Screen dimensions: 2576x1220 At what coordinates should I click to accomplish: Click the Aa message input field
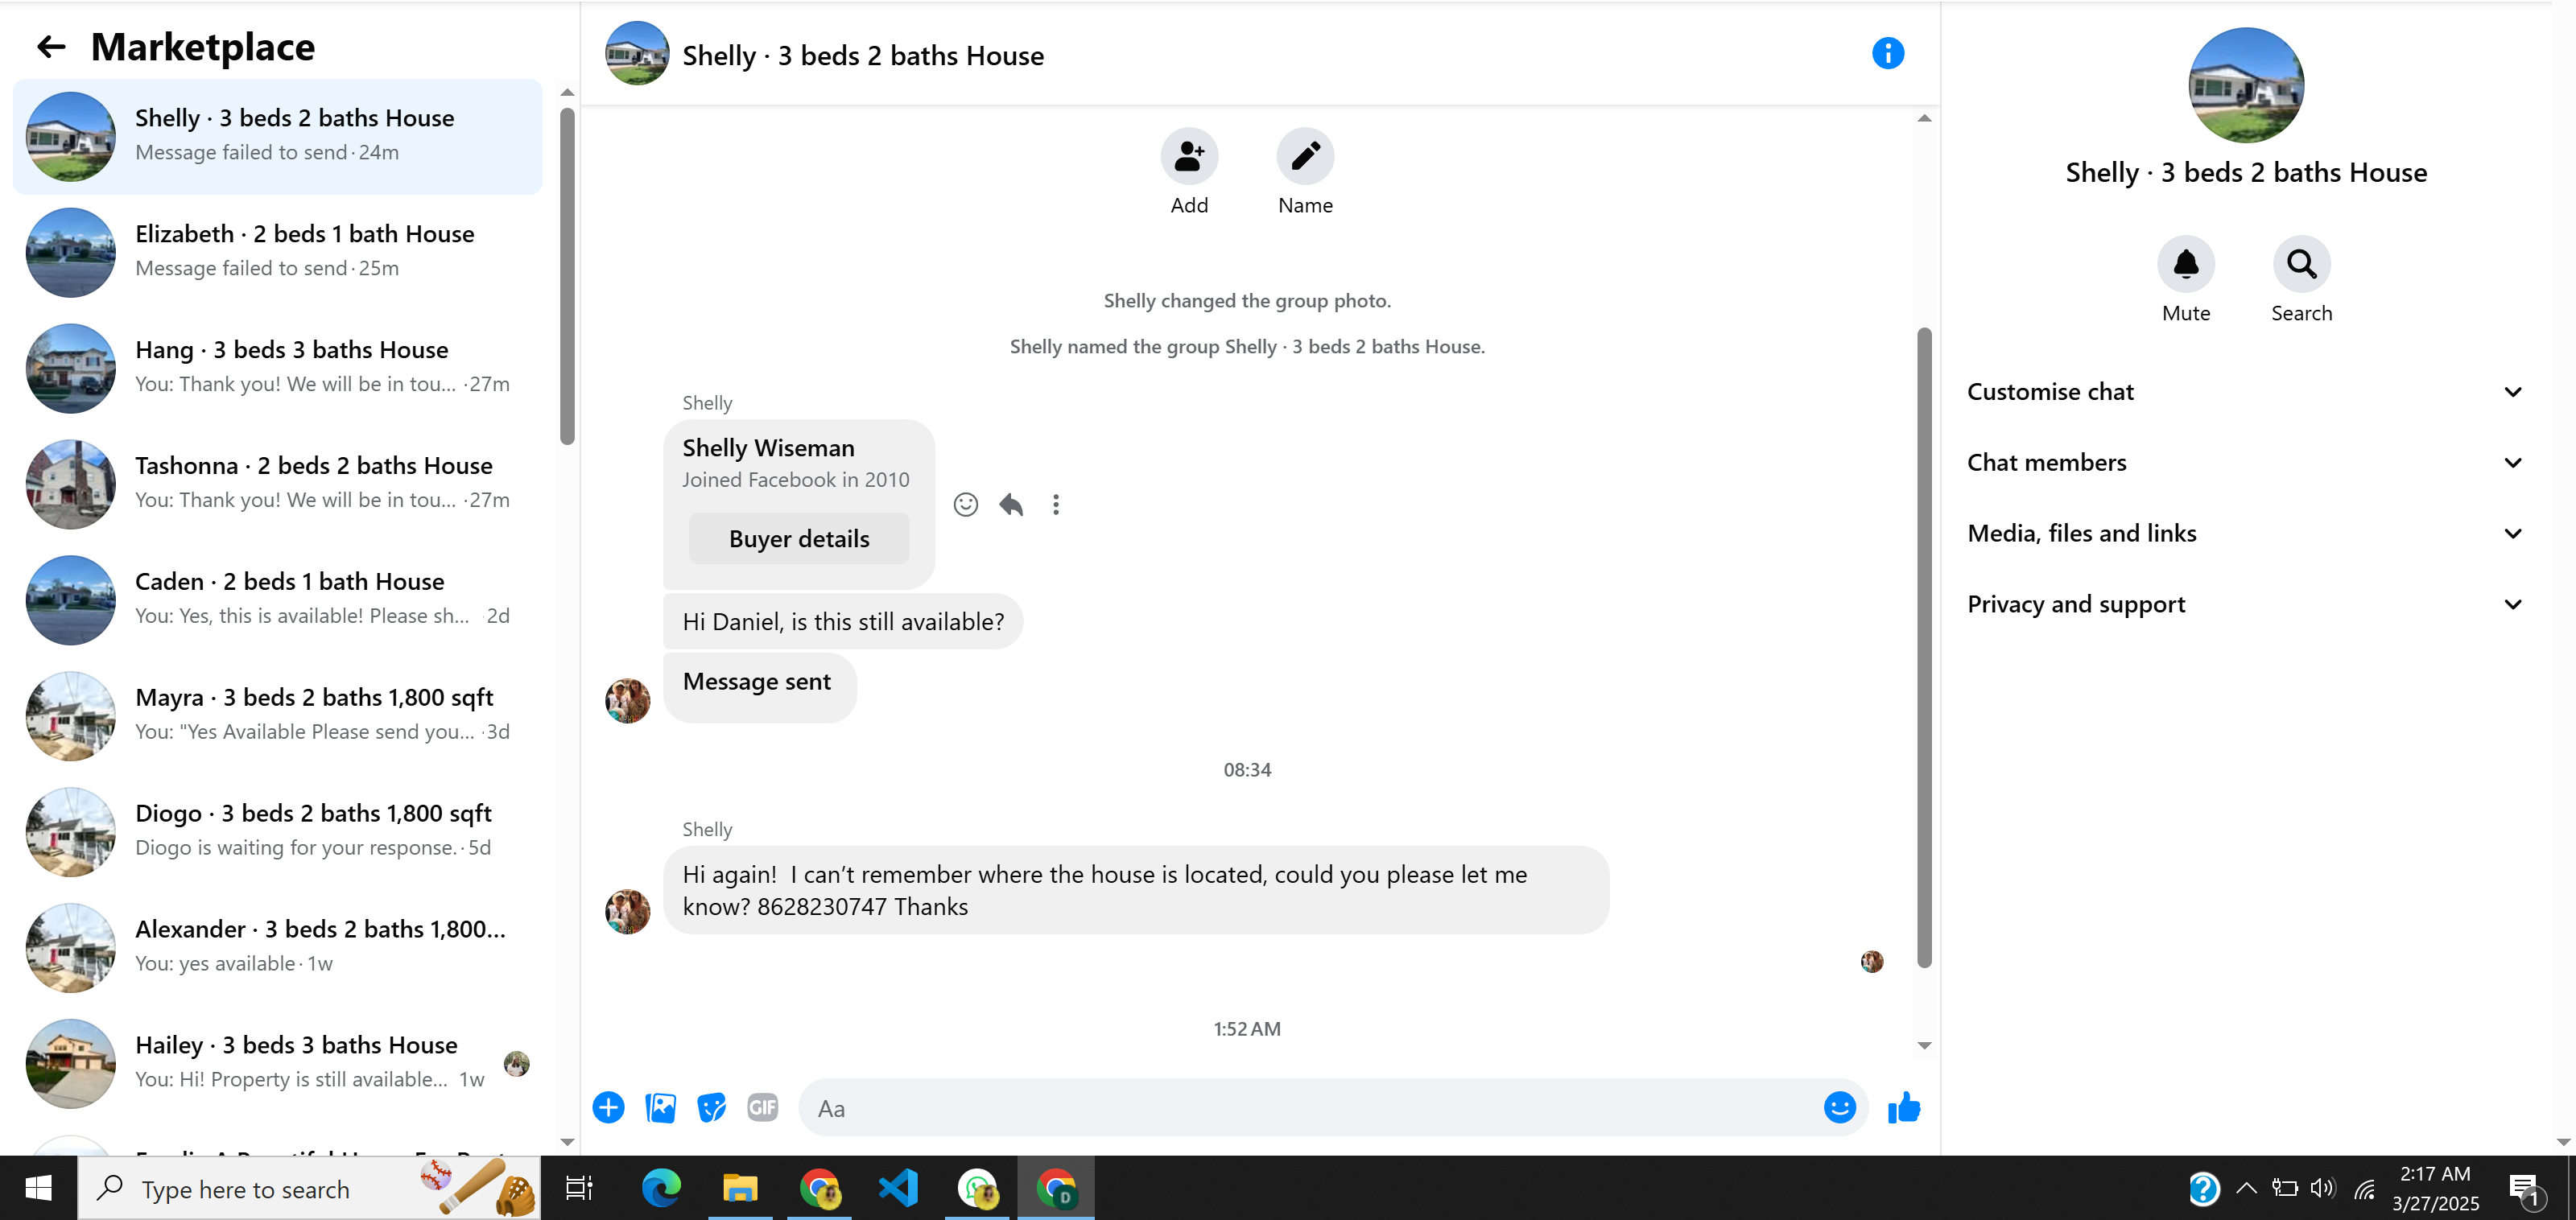click(1310, 1108)
